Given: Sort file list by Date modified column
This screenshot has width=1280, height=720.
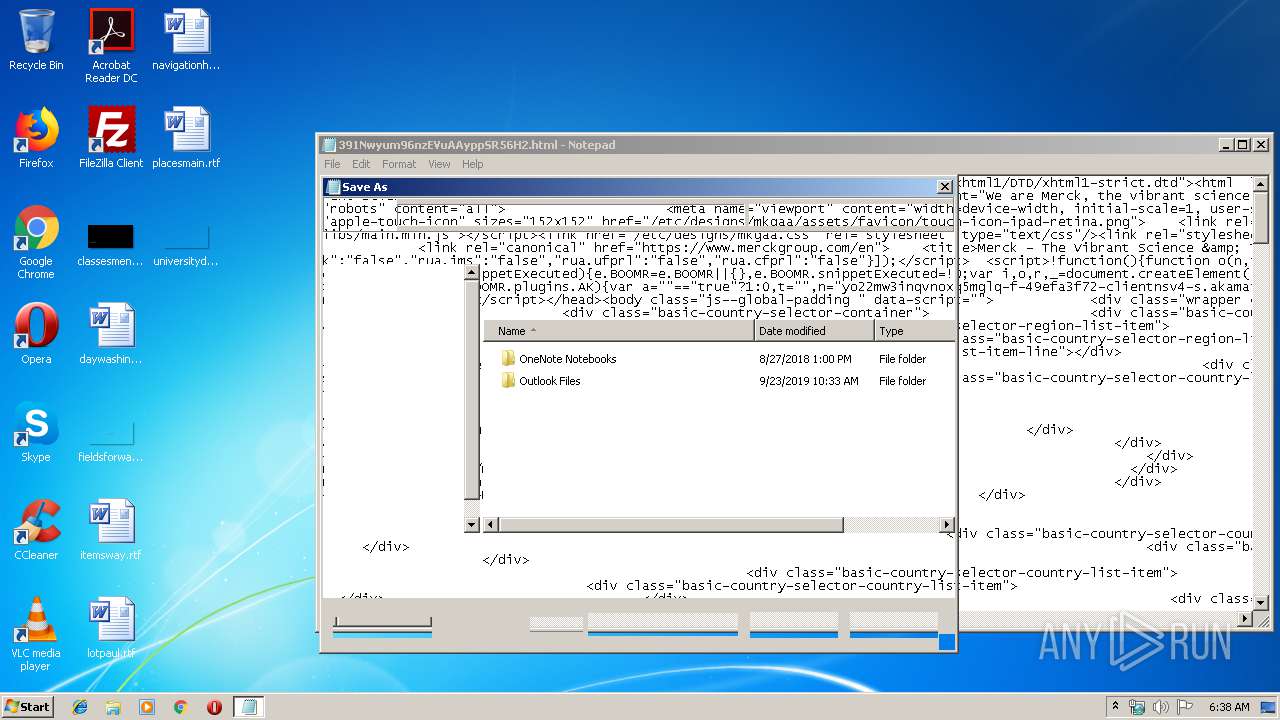Looking at the screenshot, I should click(814, 331).
